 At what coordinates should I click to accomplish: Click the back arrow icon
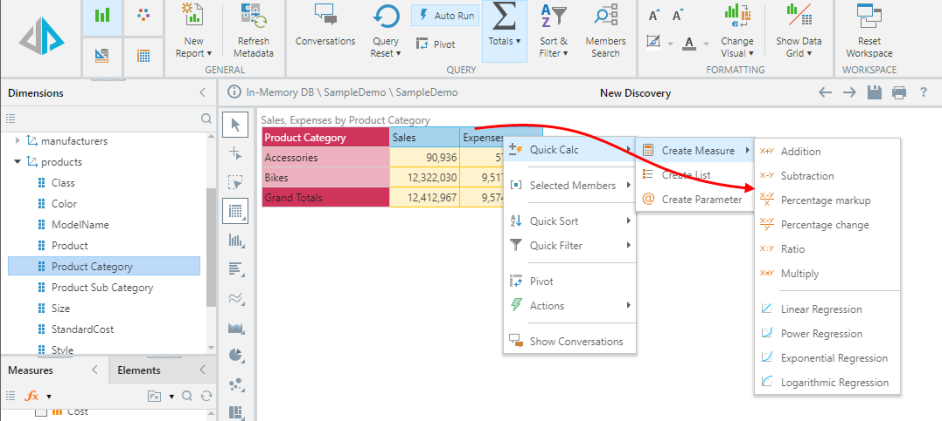[x=825, y=92]
